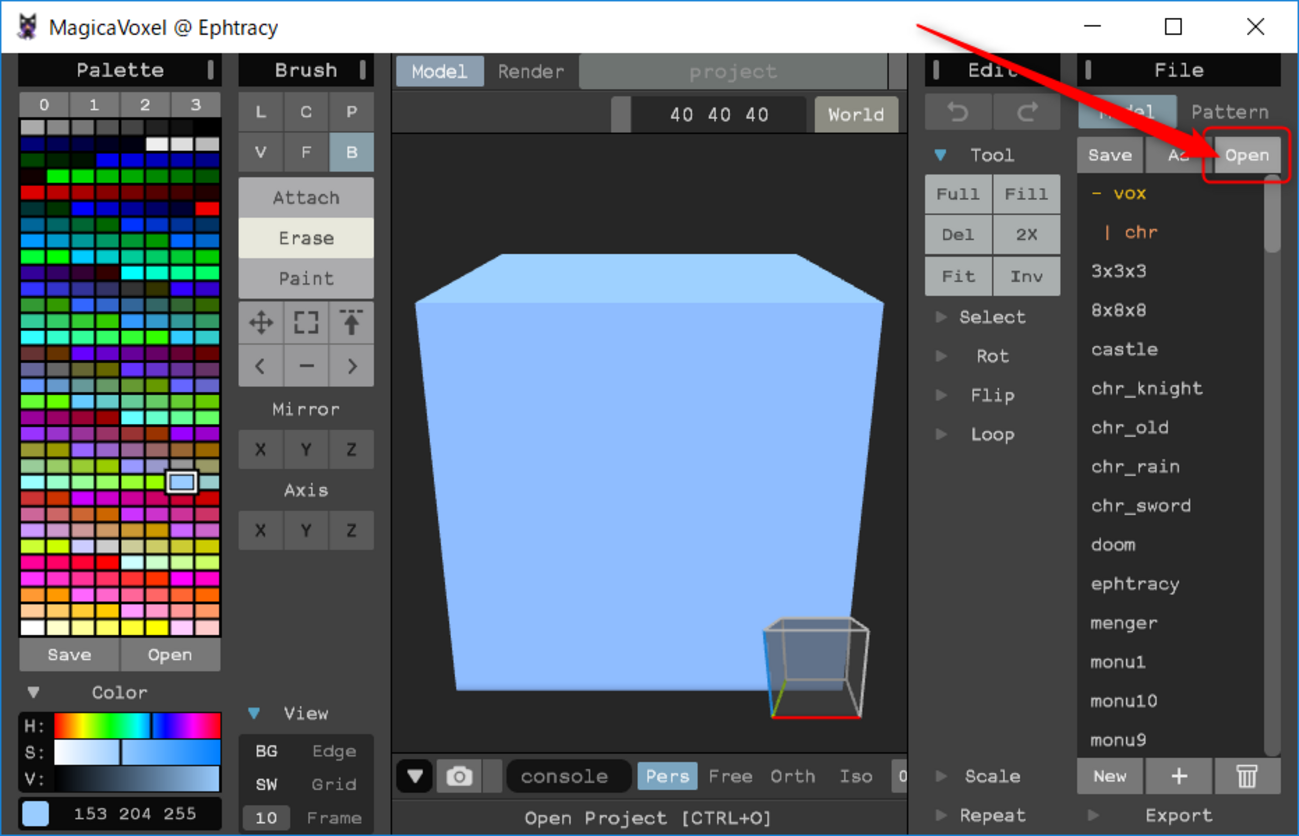Toggle Mirror on the Y axis
Viewport: 1299px width, 836px height.
coord(306,450)
